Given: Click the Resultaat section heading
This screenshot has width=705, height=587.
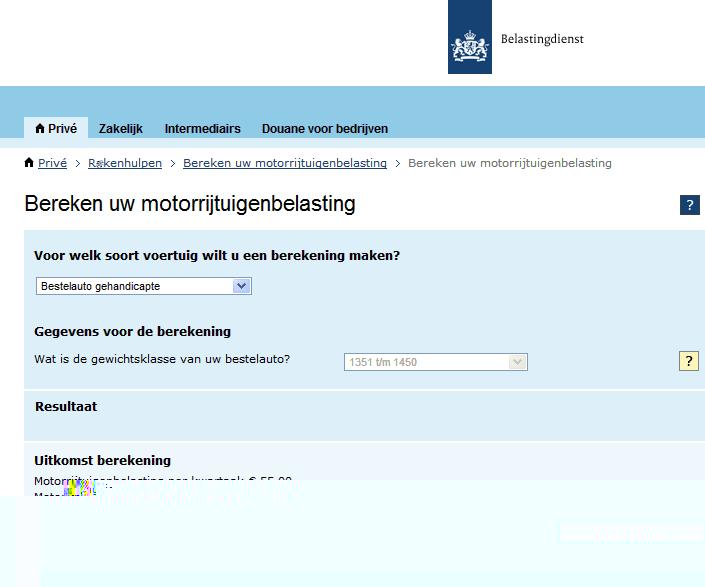Looking at the screenshot, I should pyautogui.click(x=66, y=406).
